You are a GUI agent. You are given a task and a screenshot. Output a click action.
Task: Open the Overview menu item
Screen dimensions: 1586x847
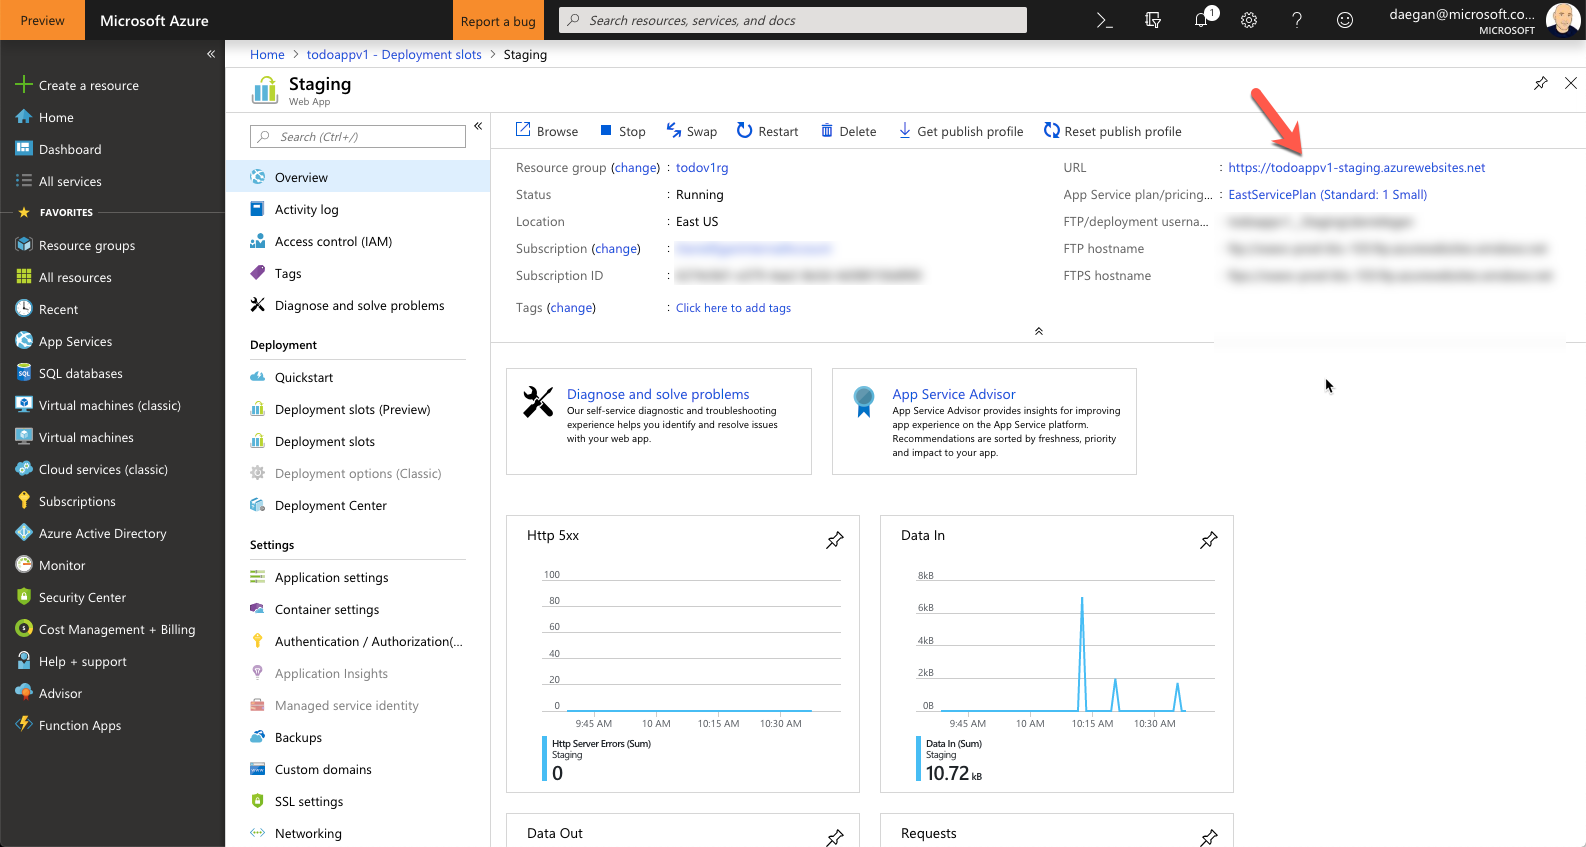[358, 177]
